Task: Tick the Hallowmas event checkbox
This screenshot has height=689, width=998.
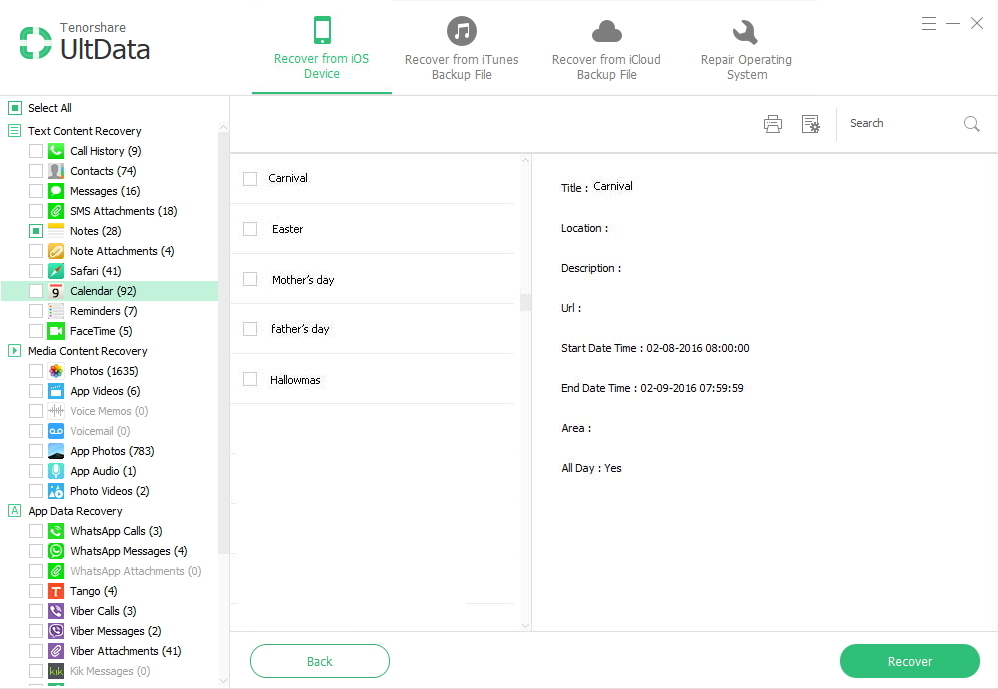Action: 250,380
